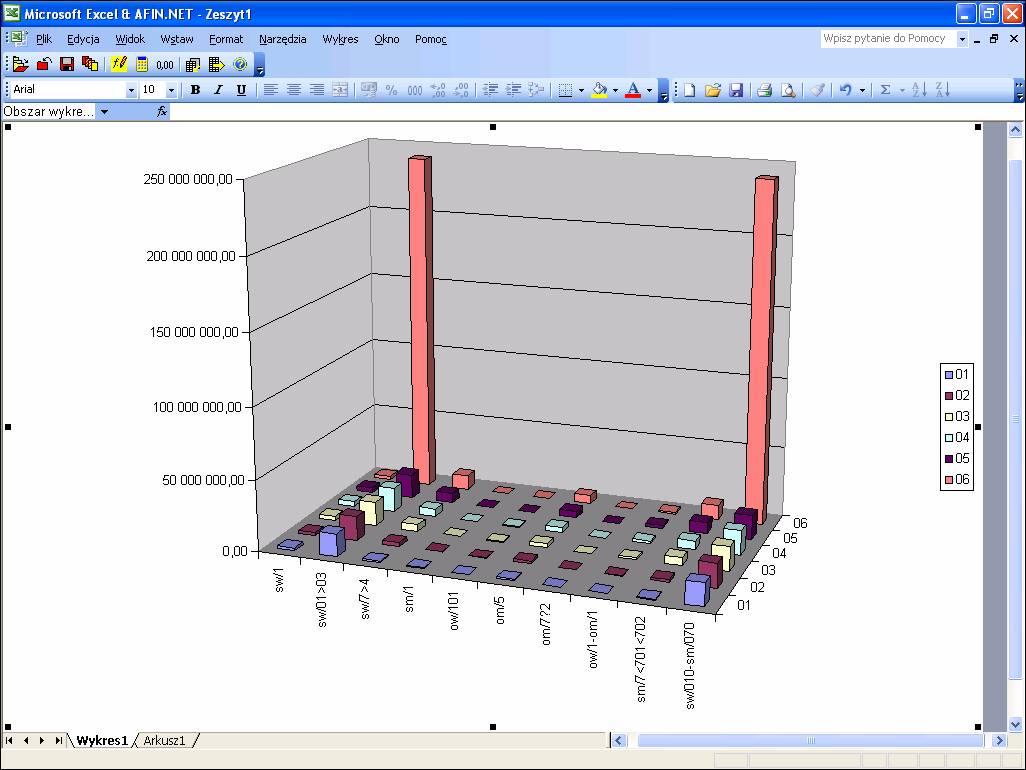
Task: Click the red unlock padlock icon
Action: point(44,64)
